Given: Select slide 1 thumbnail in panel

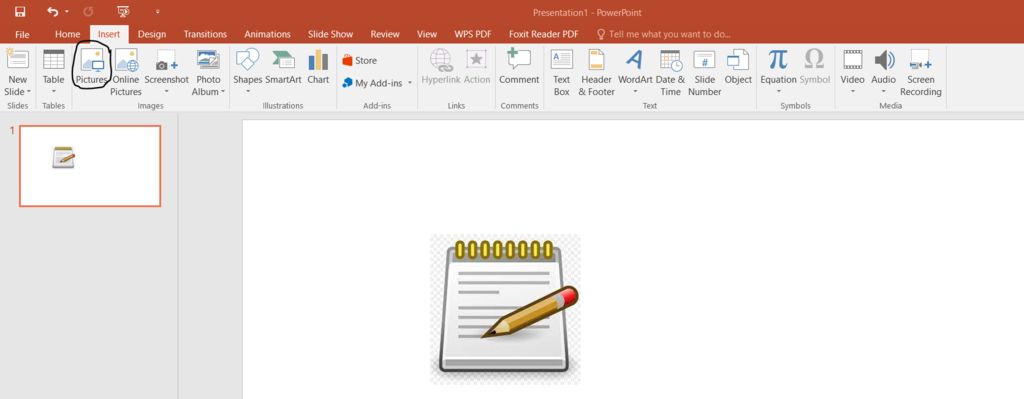Looking at the screenshot, I should click(90, 166).
